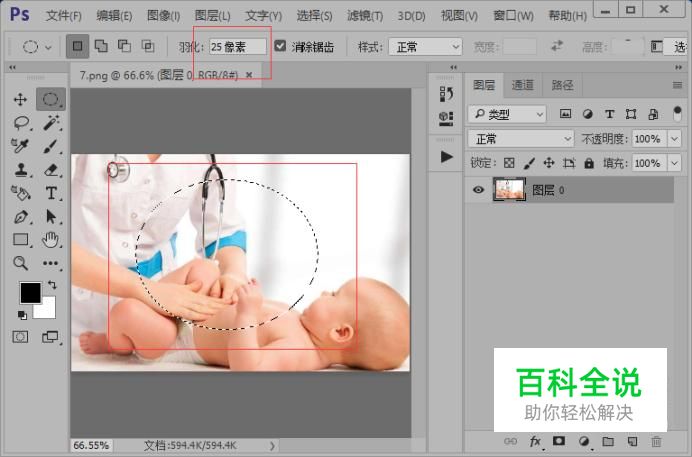Screen dimensions: 692x457
Task: Select the Path Selection arrow tool
Action: (x=51, y=217)
